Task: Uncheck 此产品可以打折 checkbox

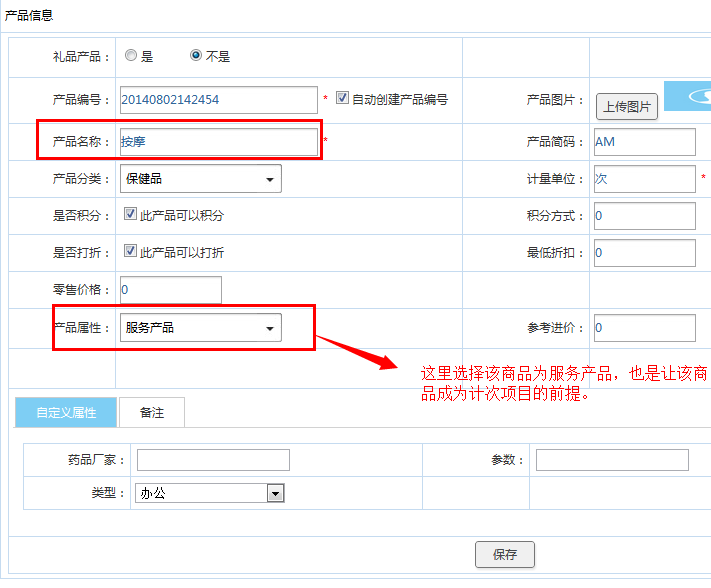Action: 130,251
